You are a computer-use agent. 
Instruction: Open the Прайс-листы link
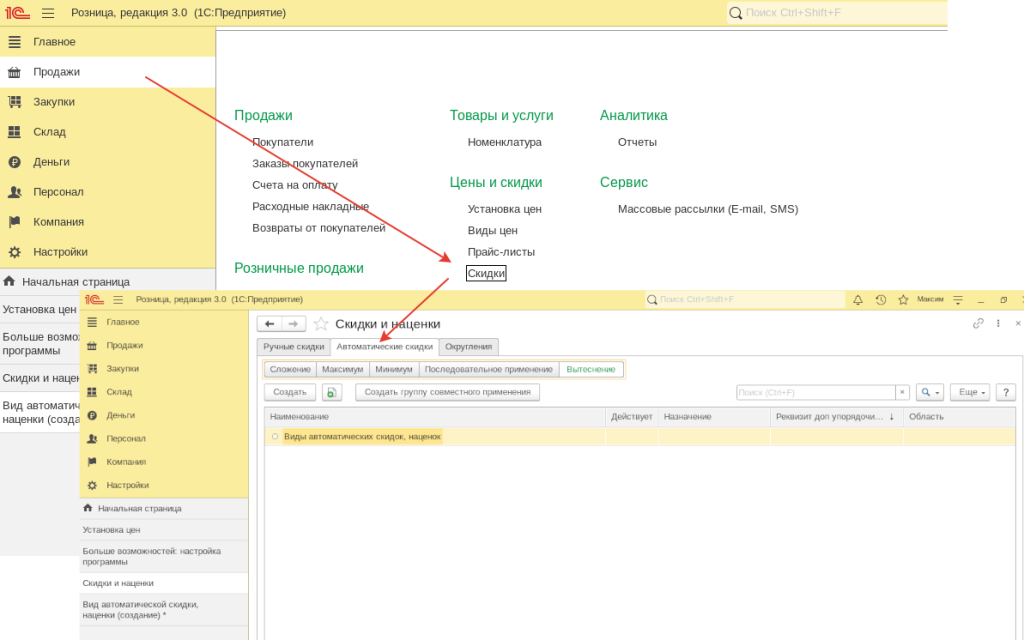[x=501, y=253]
